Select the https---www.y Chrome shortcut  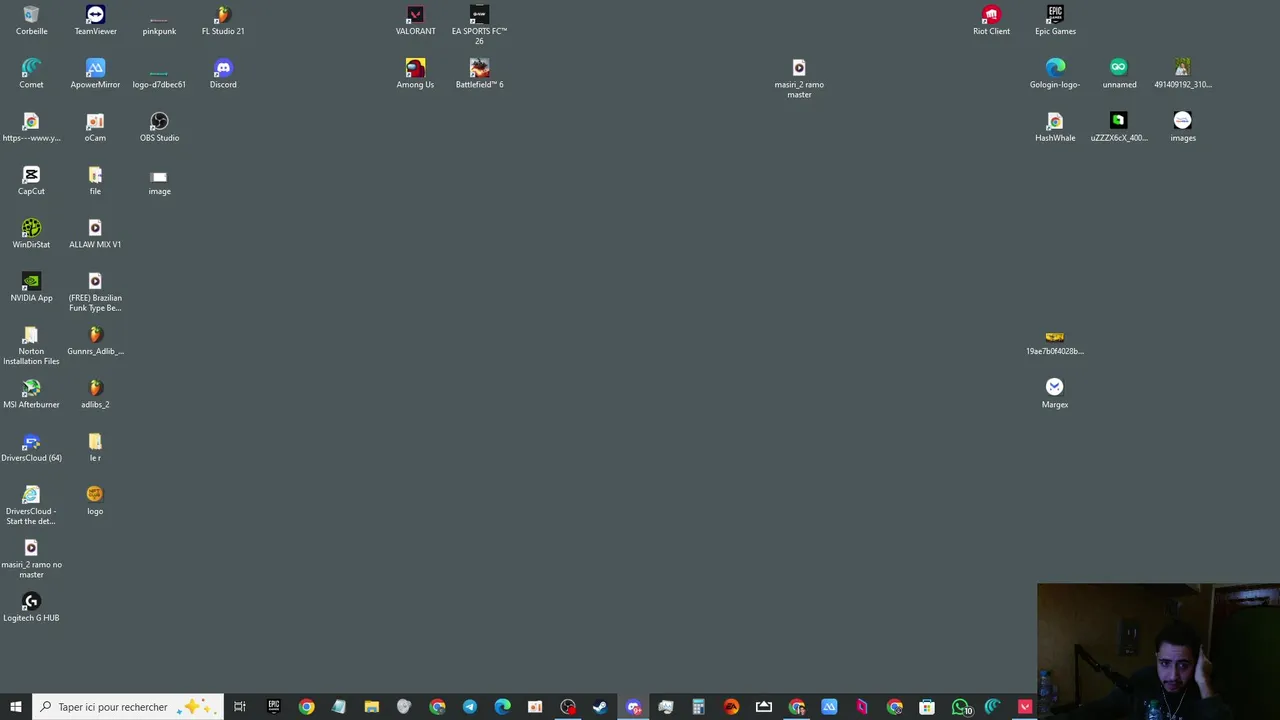tap(31, 127)
